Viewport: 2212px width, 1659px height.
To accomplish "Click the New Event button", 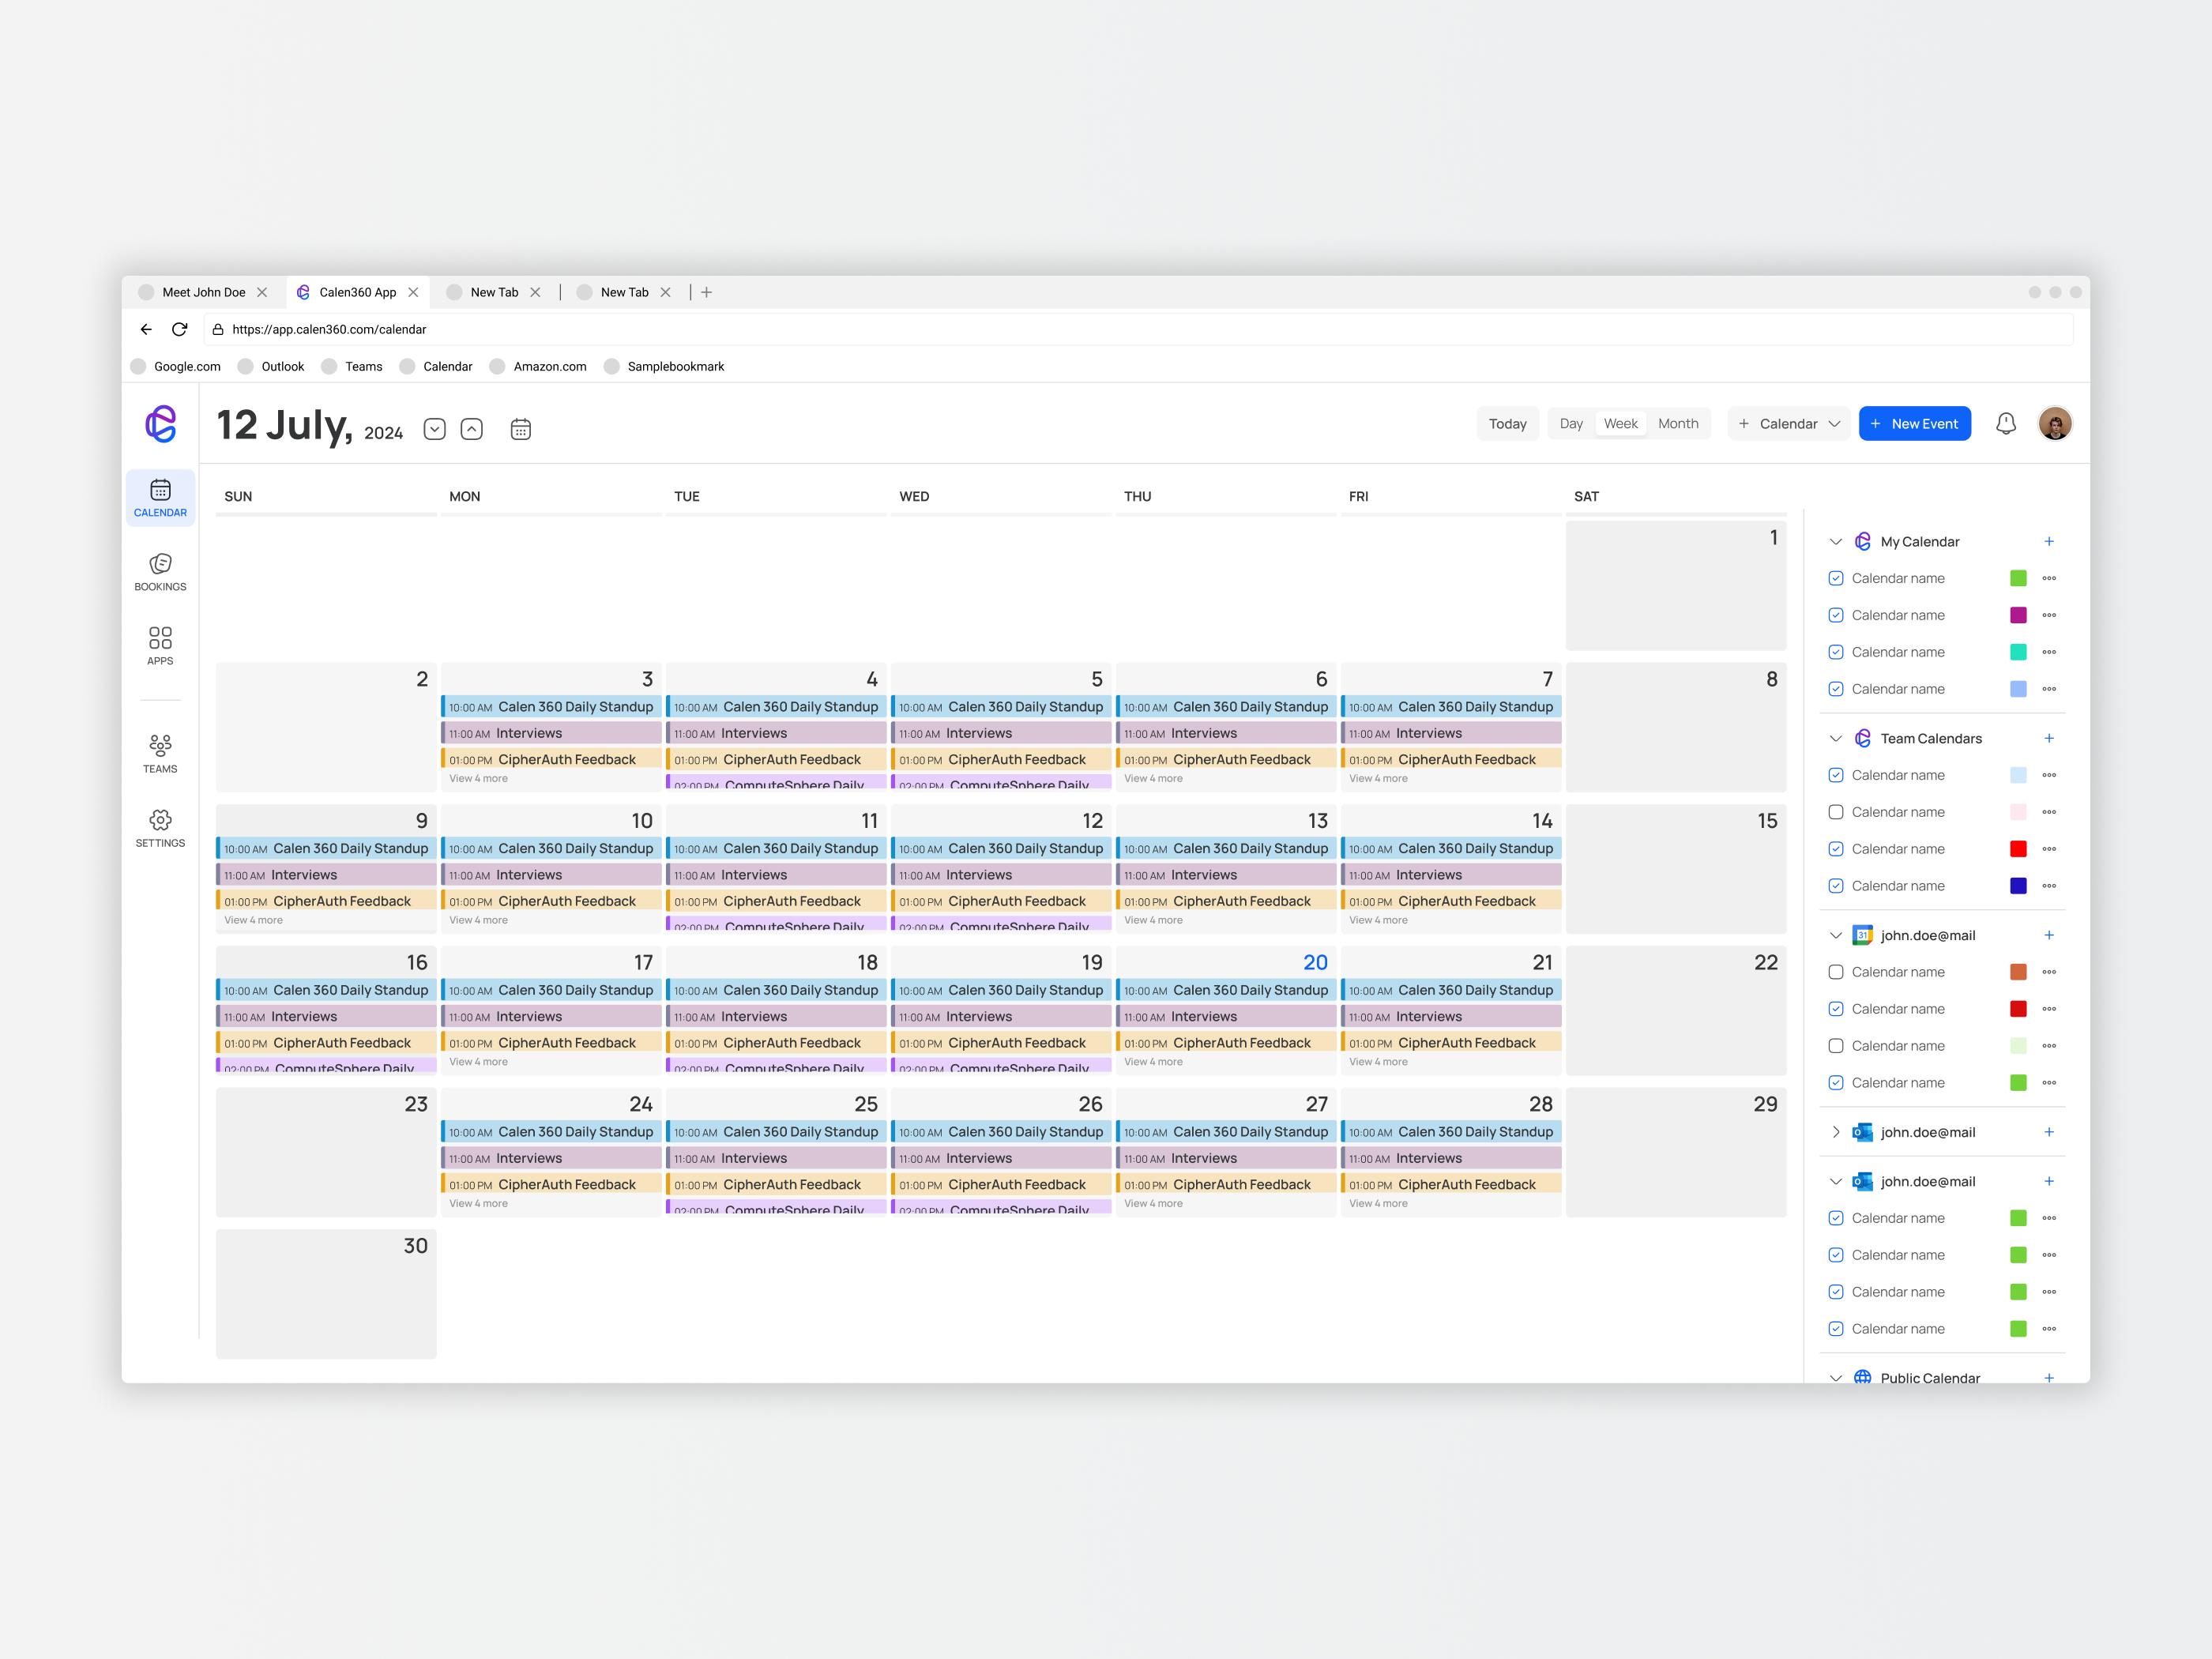I will pyautogui.click(x=1914, y=424).
